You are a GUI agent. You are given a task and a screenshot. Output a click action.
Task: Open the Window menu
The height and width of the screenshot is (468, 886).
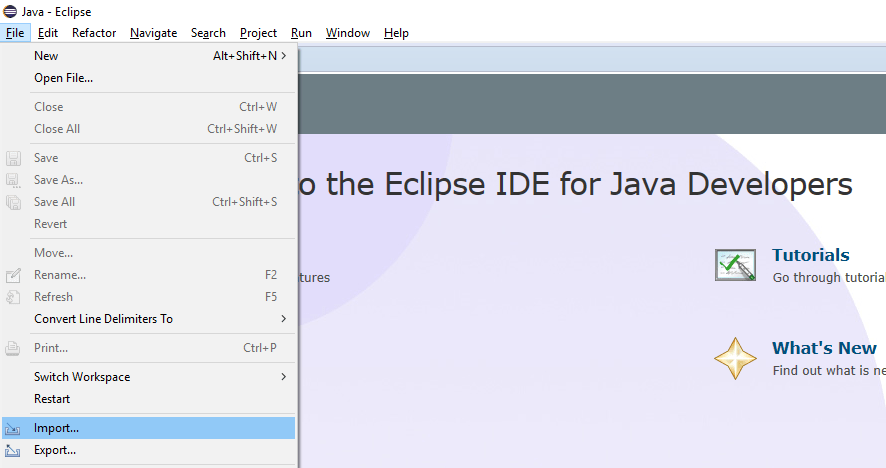[348, 33]
